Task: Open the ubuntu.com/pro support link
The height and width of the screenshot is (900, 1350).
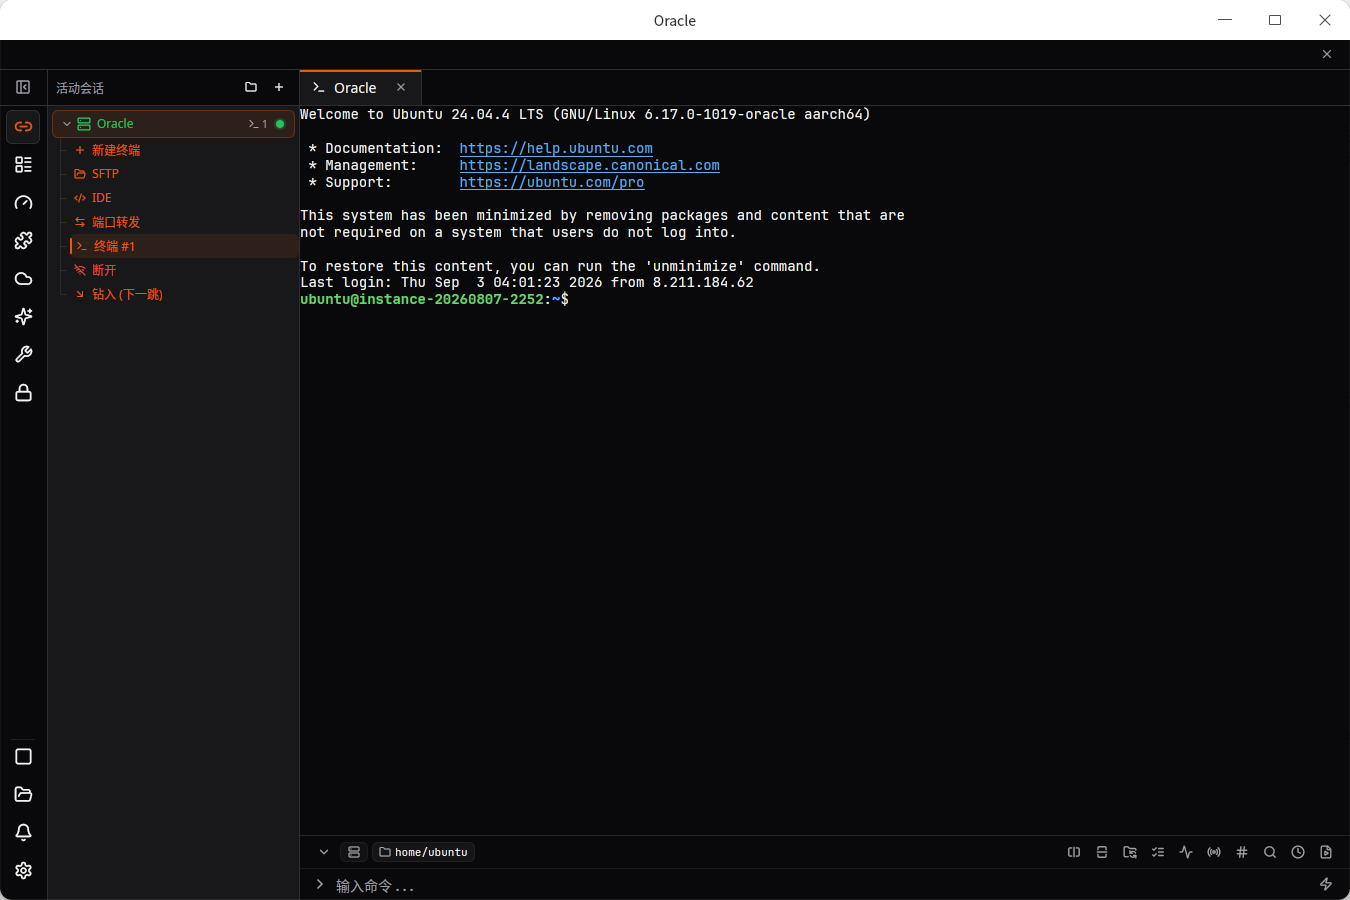Action: pyautogui.click(x=552, y=182)
